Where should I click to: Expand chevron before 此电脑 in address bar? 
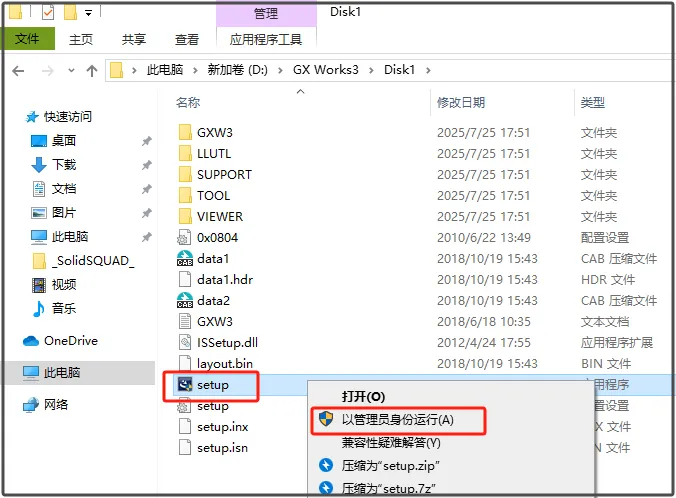pyautogui.click(x=134, y=70)
